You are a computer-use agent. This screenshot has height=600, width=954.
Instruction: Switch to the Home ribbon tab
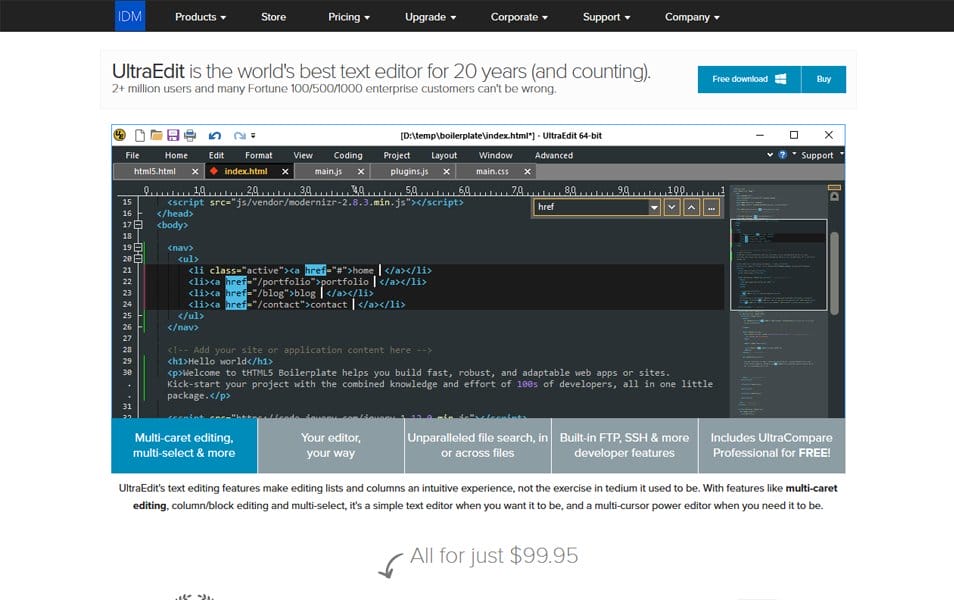pyautogui.click(x=176, y=155)
